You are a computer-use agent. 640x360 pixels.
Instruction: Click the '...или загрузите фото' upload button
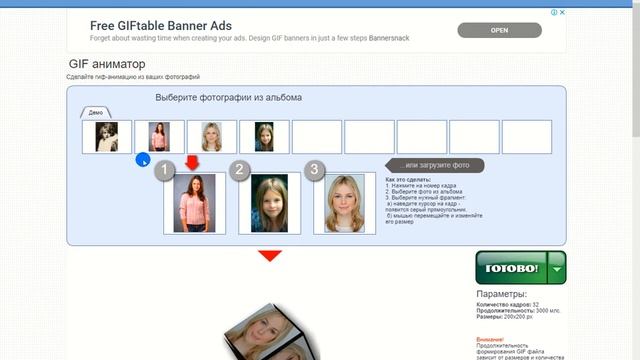[435, 165]
